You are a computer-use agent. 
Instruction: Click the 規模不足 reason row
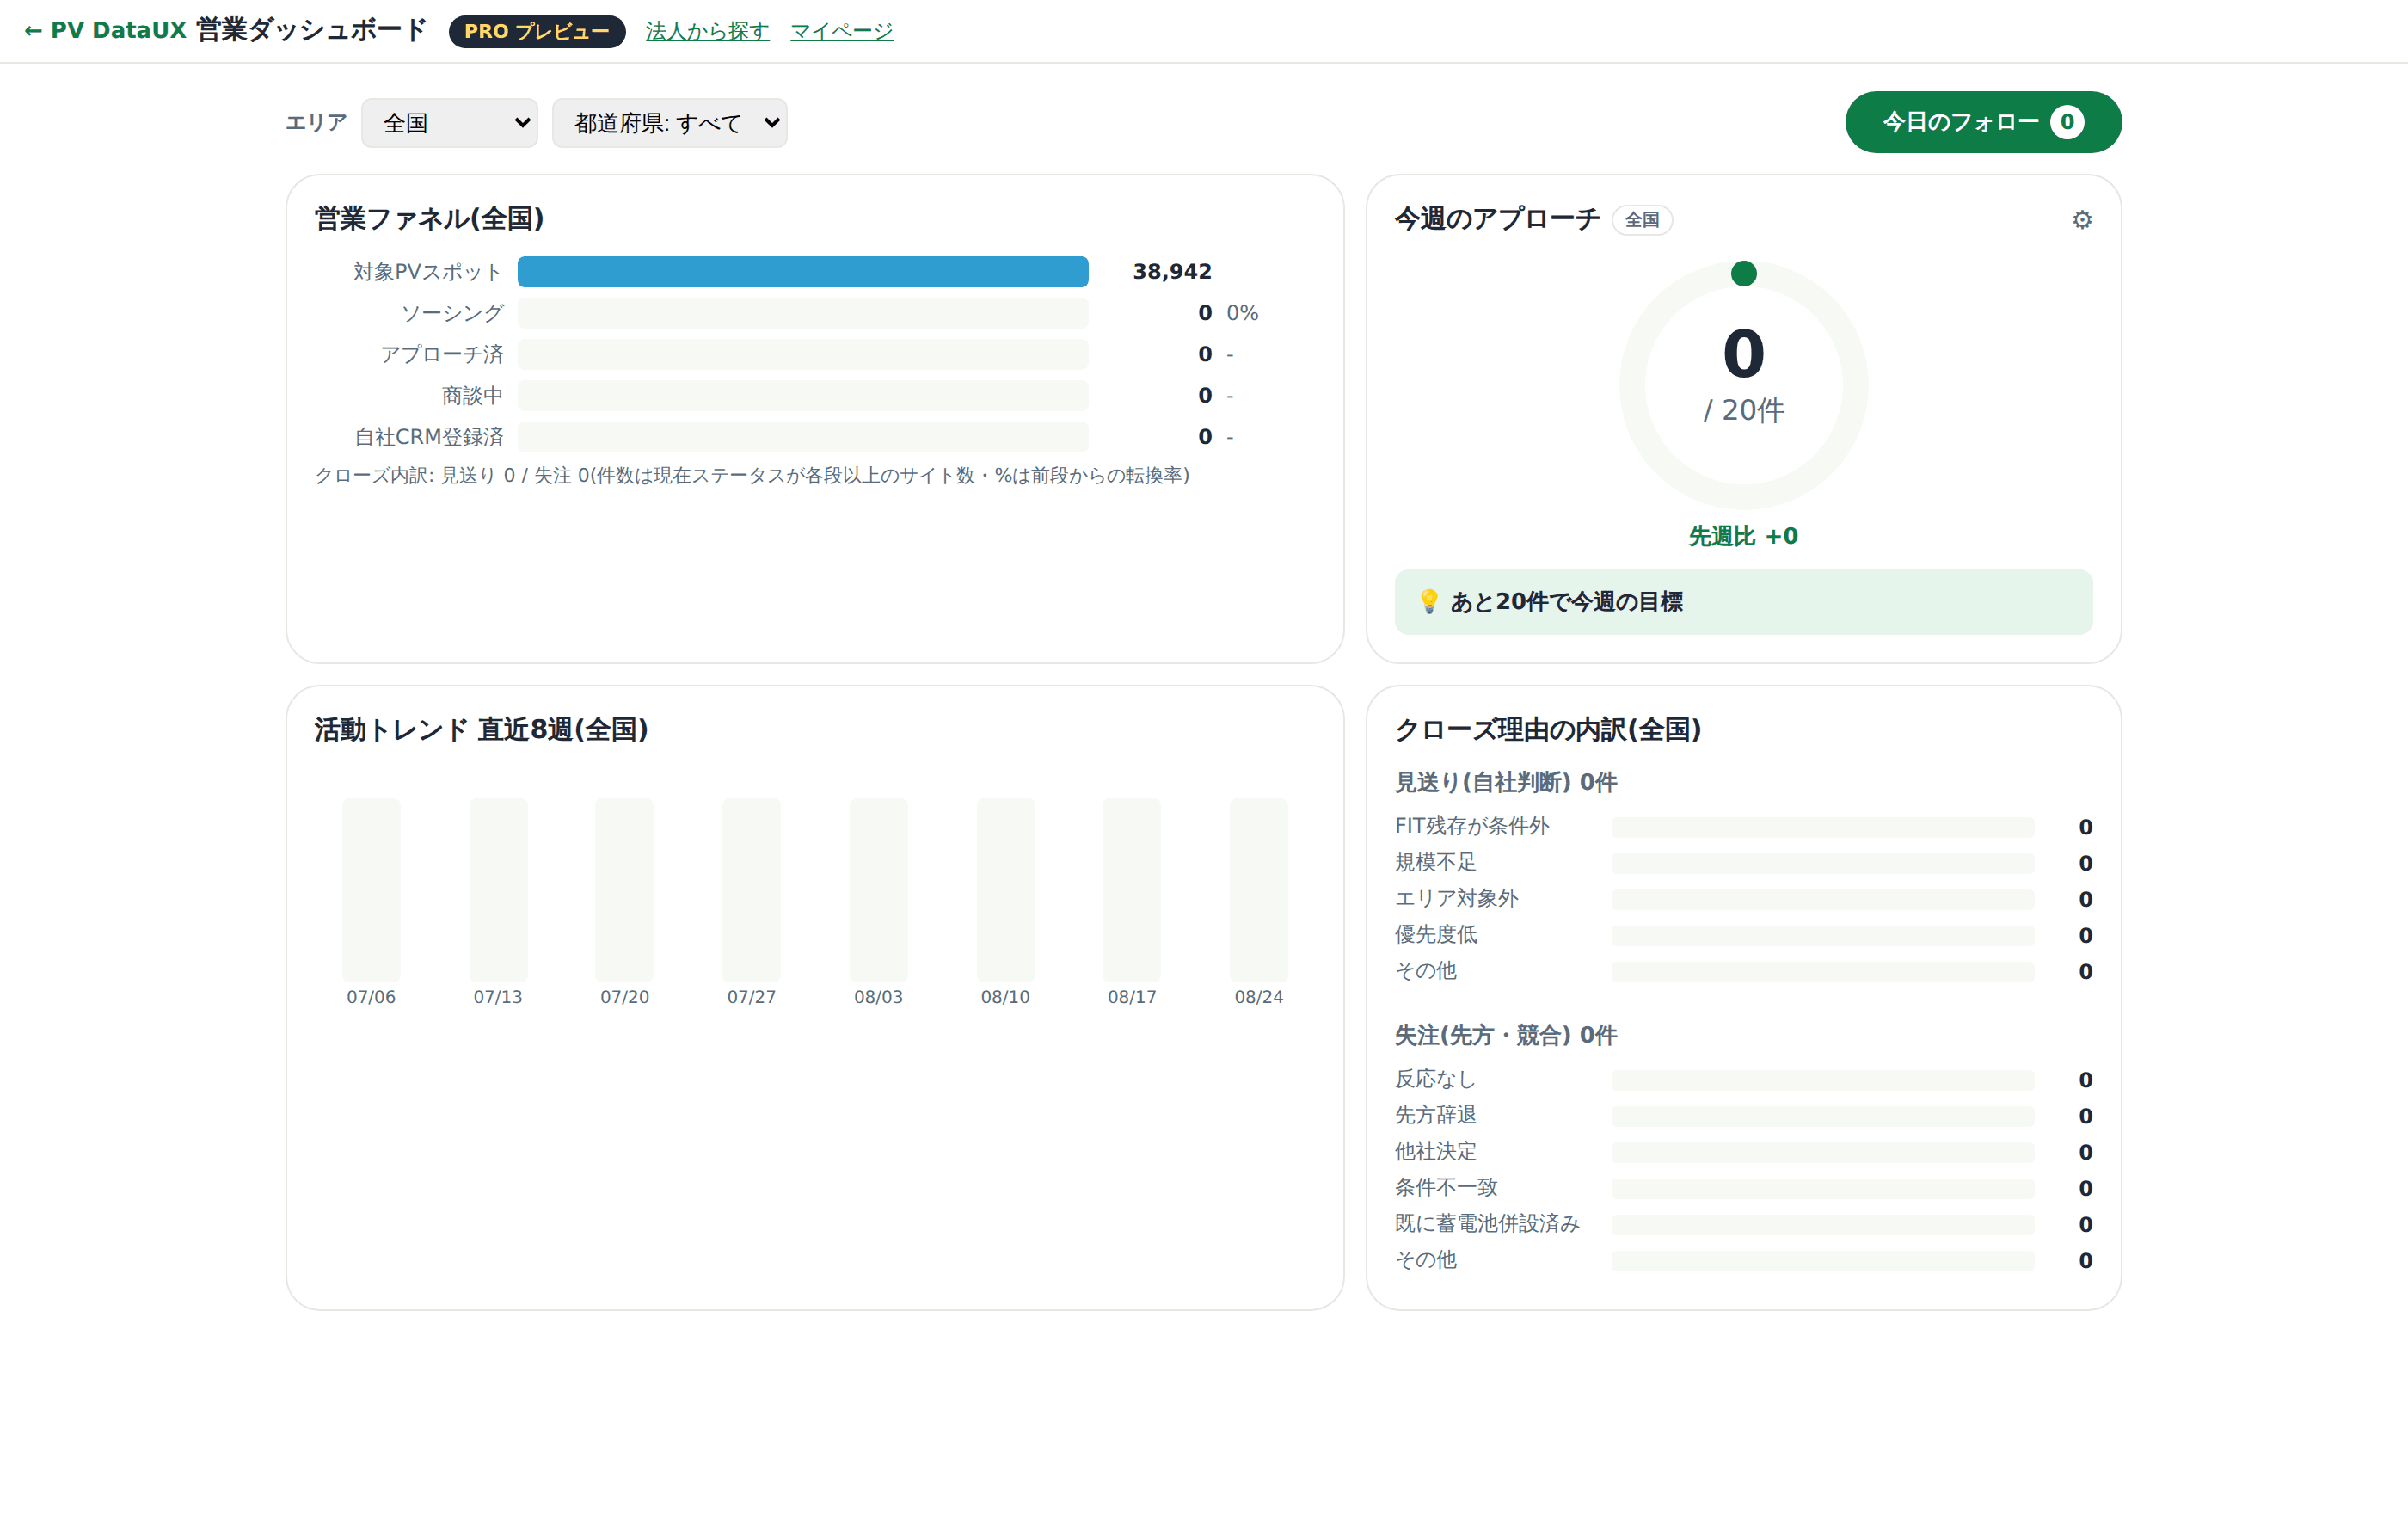(x=1743, y=862)
